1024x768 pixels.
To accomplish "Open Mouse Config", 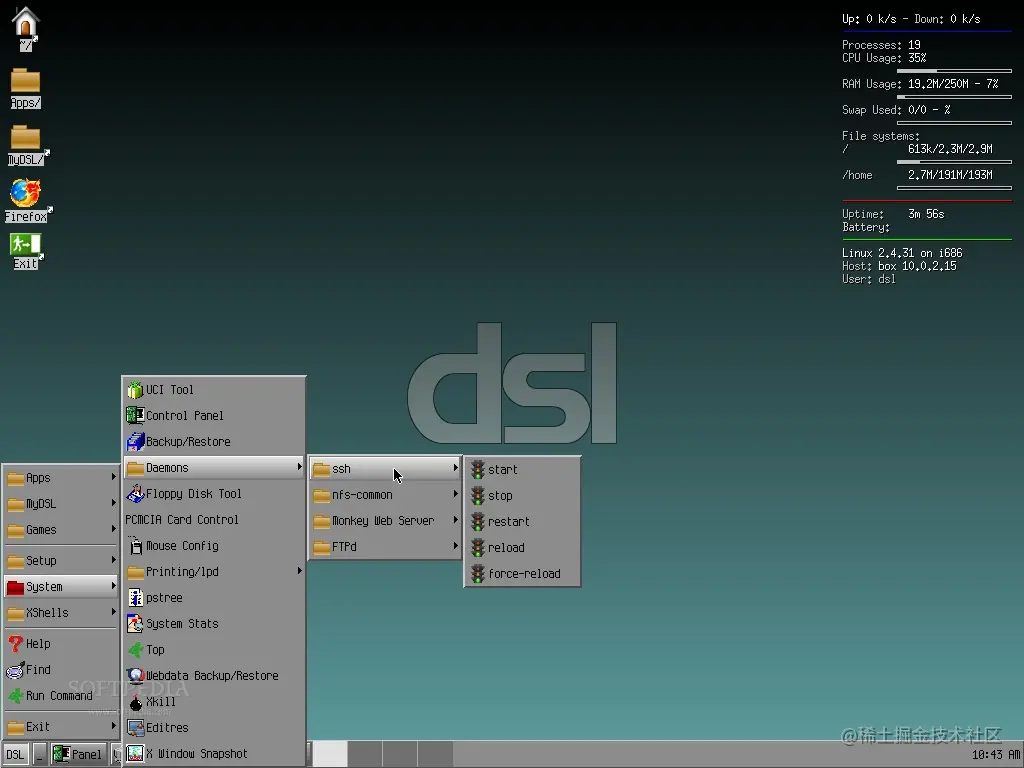I will 214,546.
